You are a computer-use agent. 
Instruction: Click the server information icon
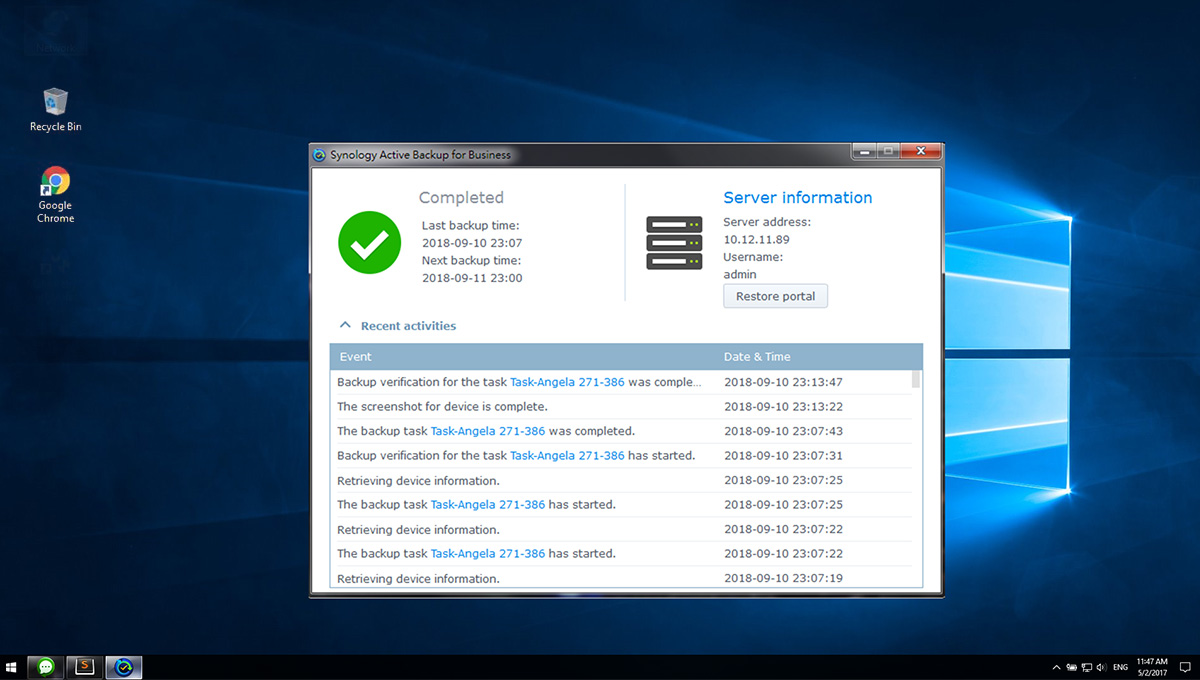pyautogui.click(x=673, y=242)
